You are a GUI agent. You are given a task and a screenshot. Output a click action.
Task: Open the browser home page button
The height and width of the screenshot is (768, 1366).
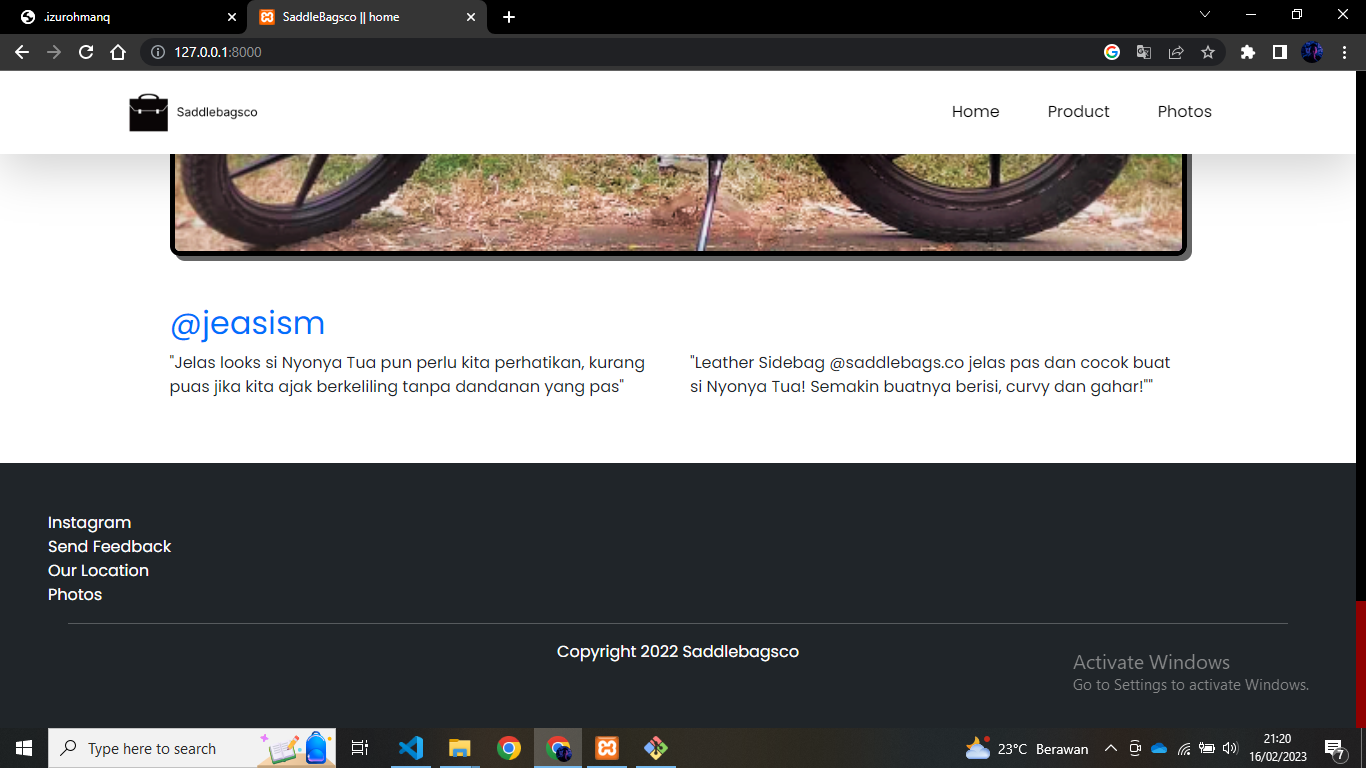coord(118,52)
